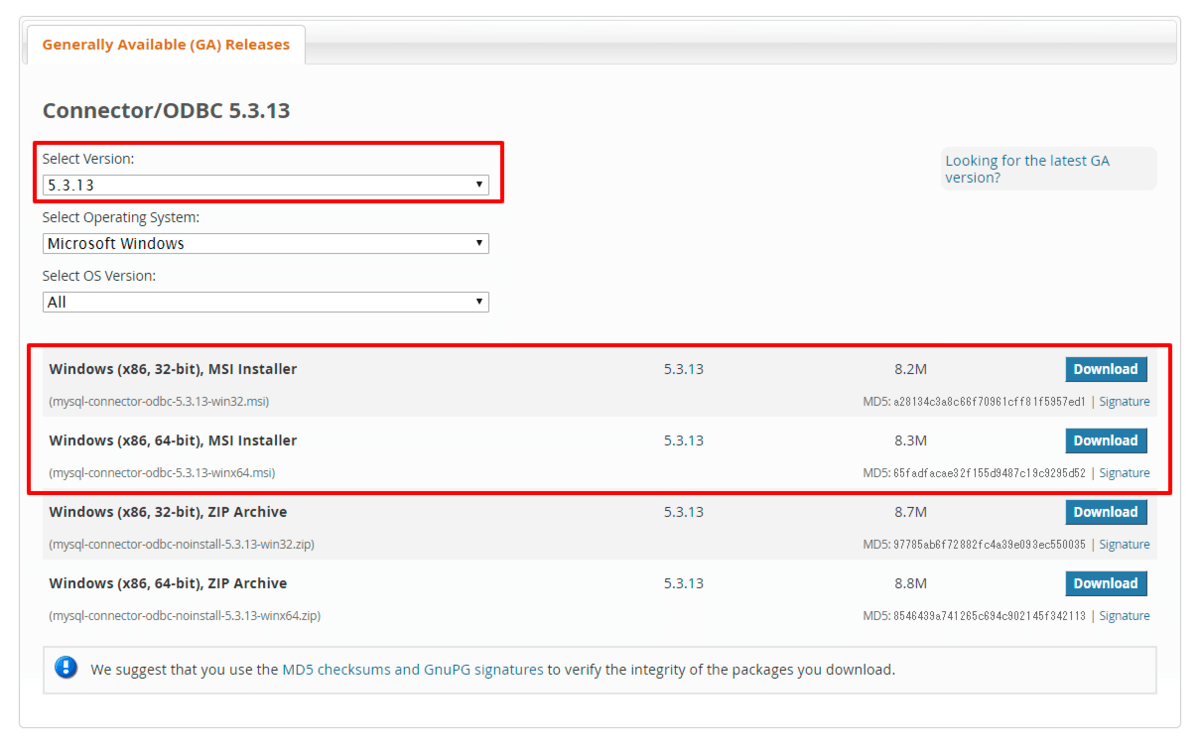This screenshot has width=1200, height=752.
Task: Open Signature link for win32.msi
Action: click(1124, 402)
